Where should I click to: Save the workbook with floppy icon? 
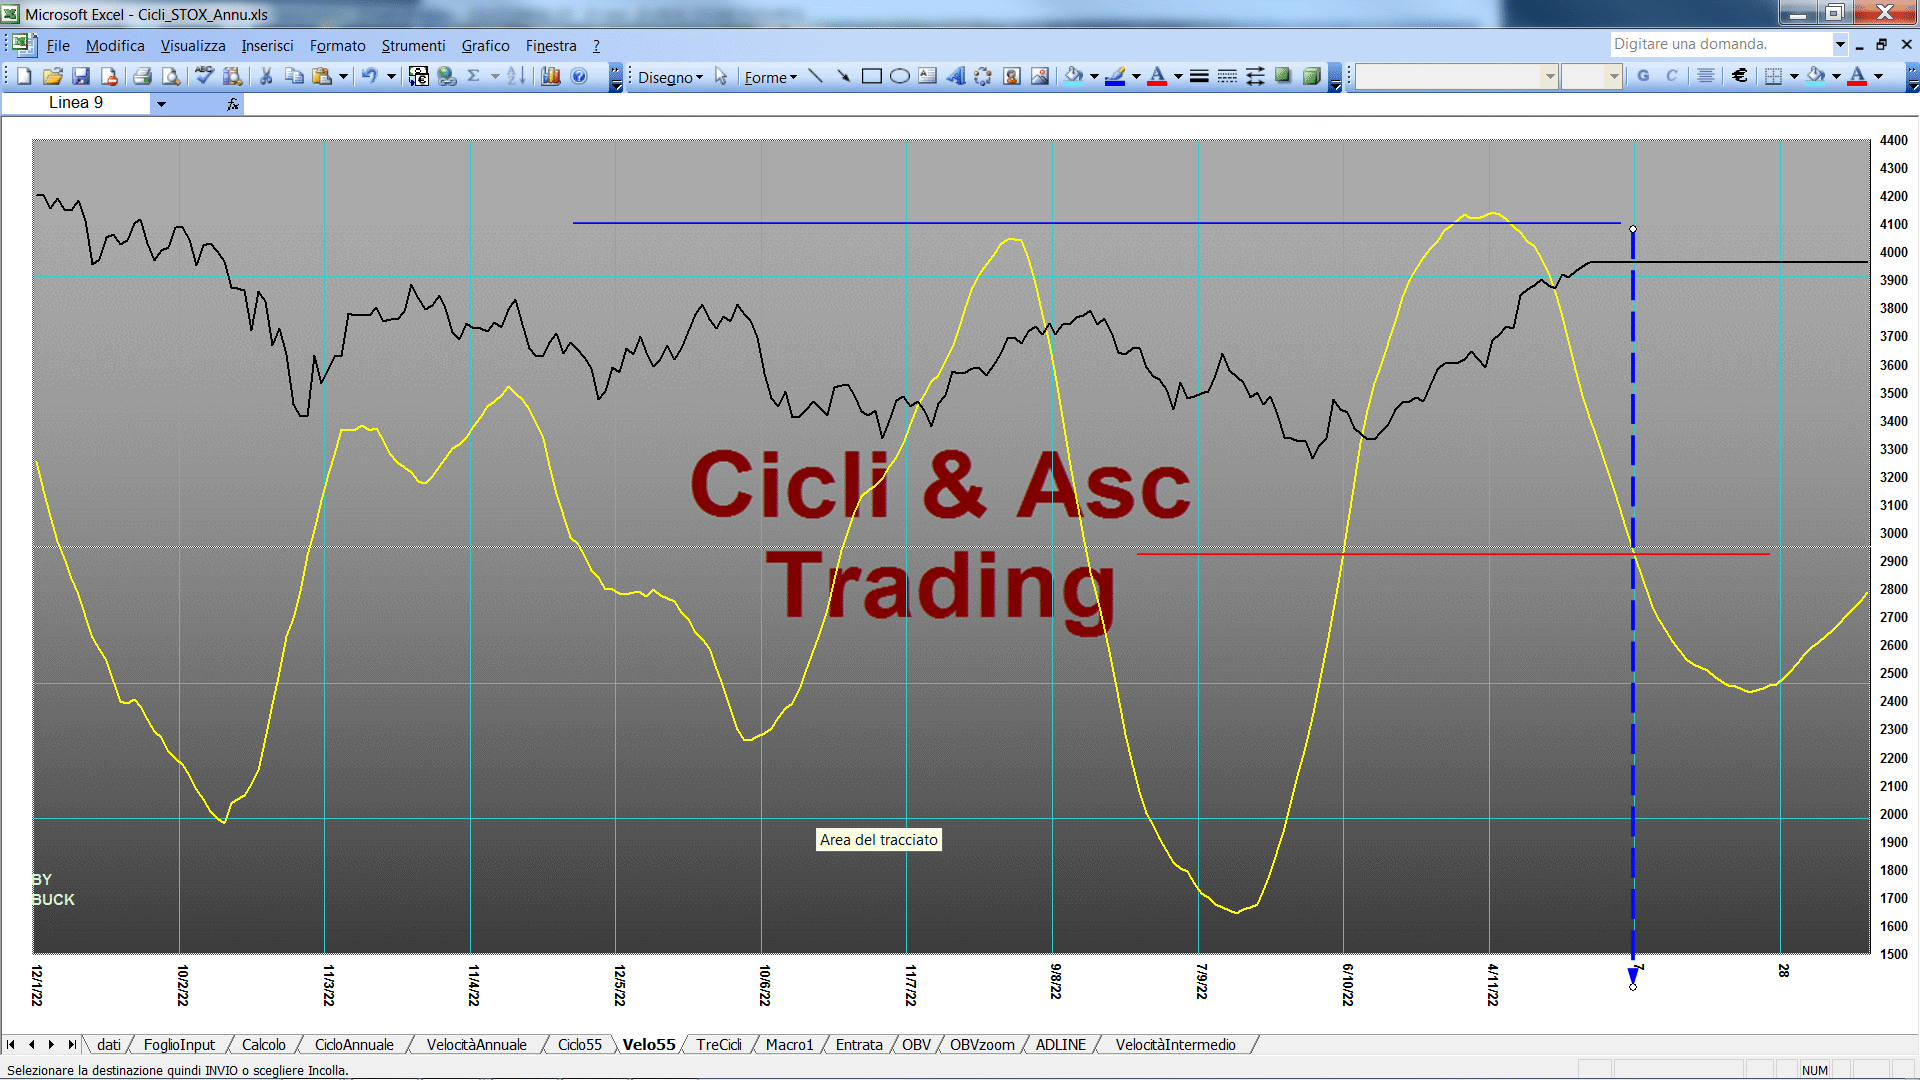click(81, 76)
